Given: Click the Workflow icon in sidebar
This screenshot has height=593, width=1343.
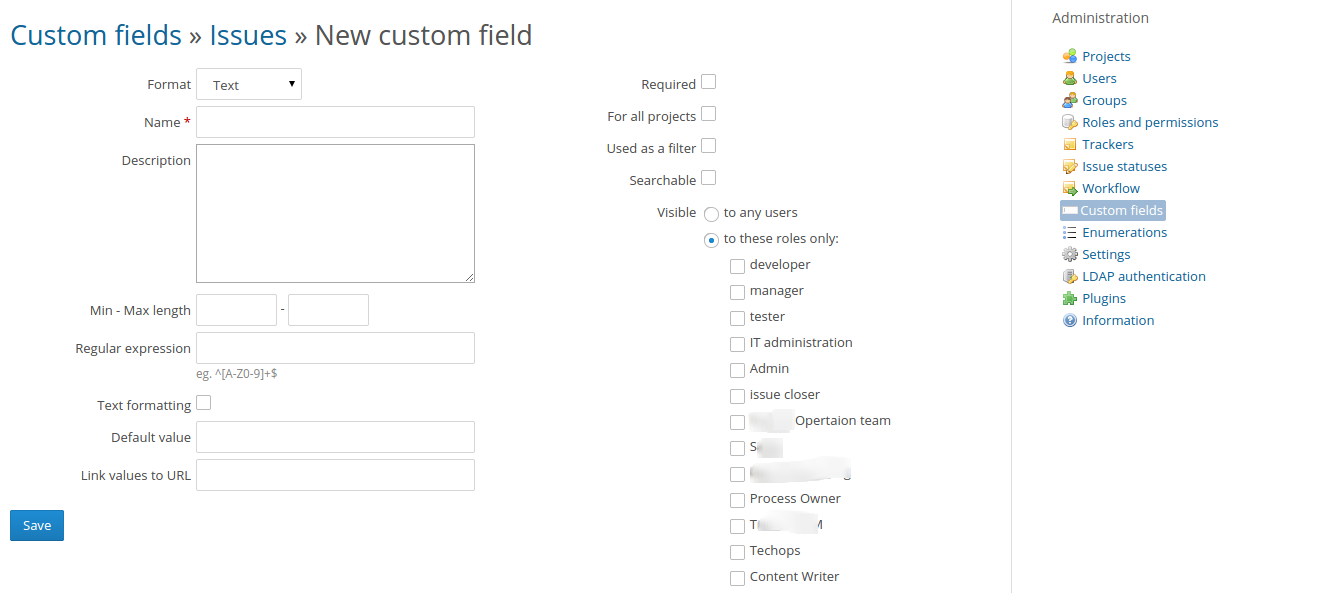Looking at the screenshot, I should [x=1070, y=188].
